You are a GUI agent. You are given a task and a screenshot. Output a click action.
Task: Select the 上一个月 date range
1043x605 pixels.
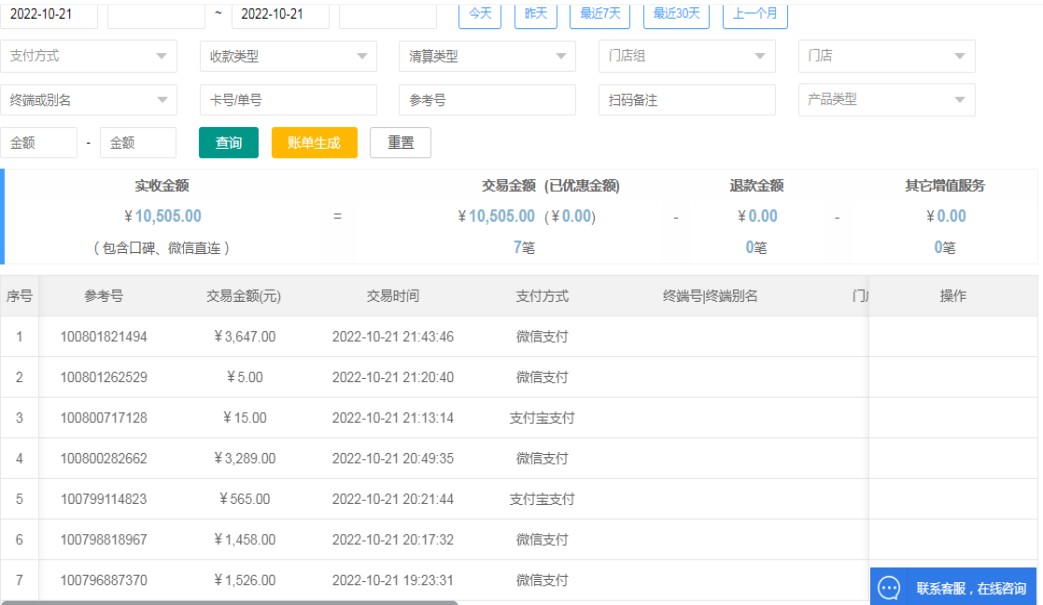pos(755,14)
